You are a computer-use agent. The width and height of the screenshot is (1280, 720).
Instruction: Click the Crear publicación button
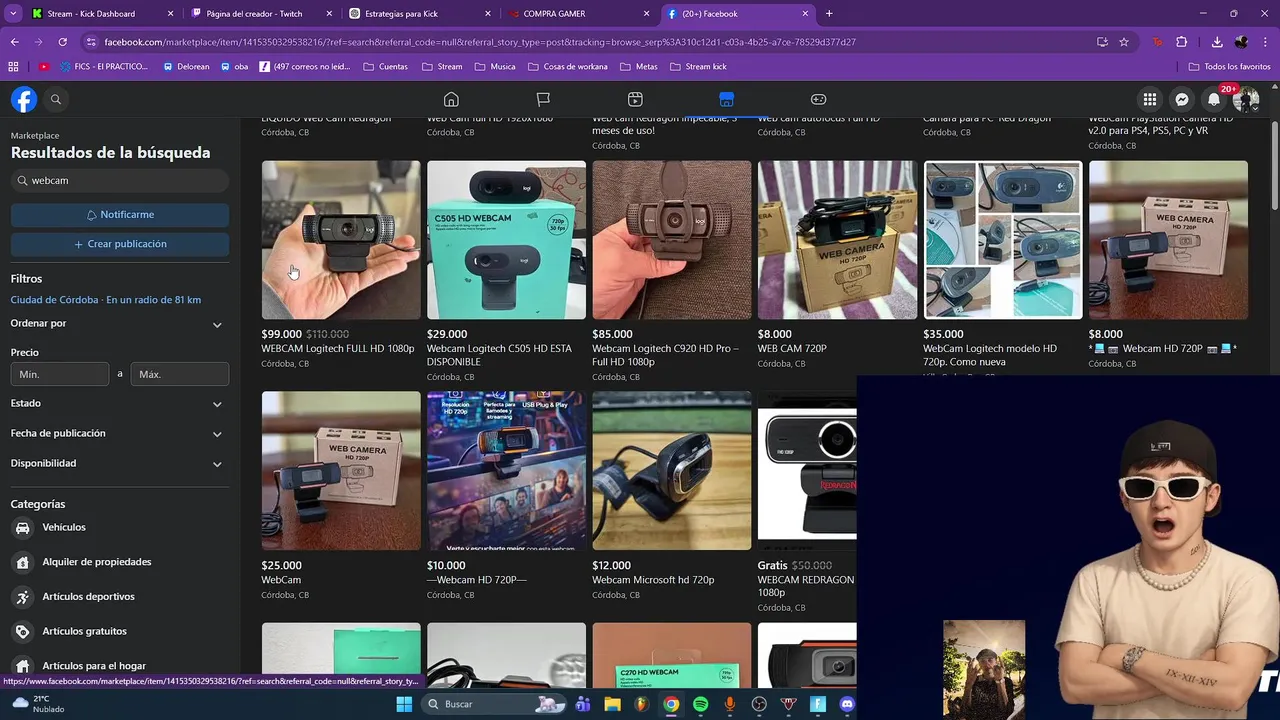pyautogui.click(x=120, y=244)
